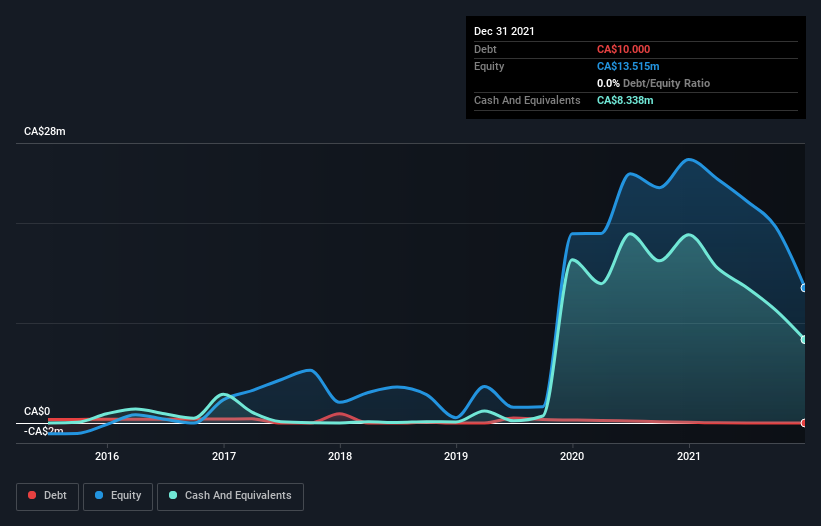Click the Equity end-point marker on chart

point(804,288)
